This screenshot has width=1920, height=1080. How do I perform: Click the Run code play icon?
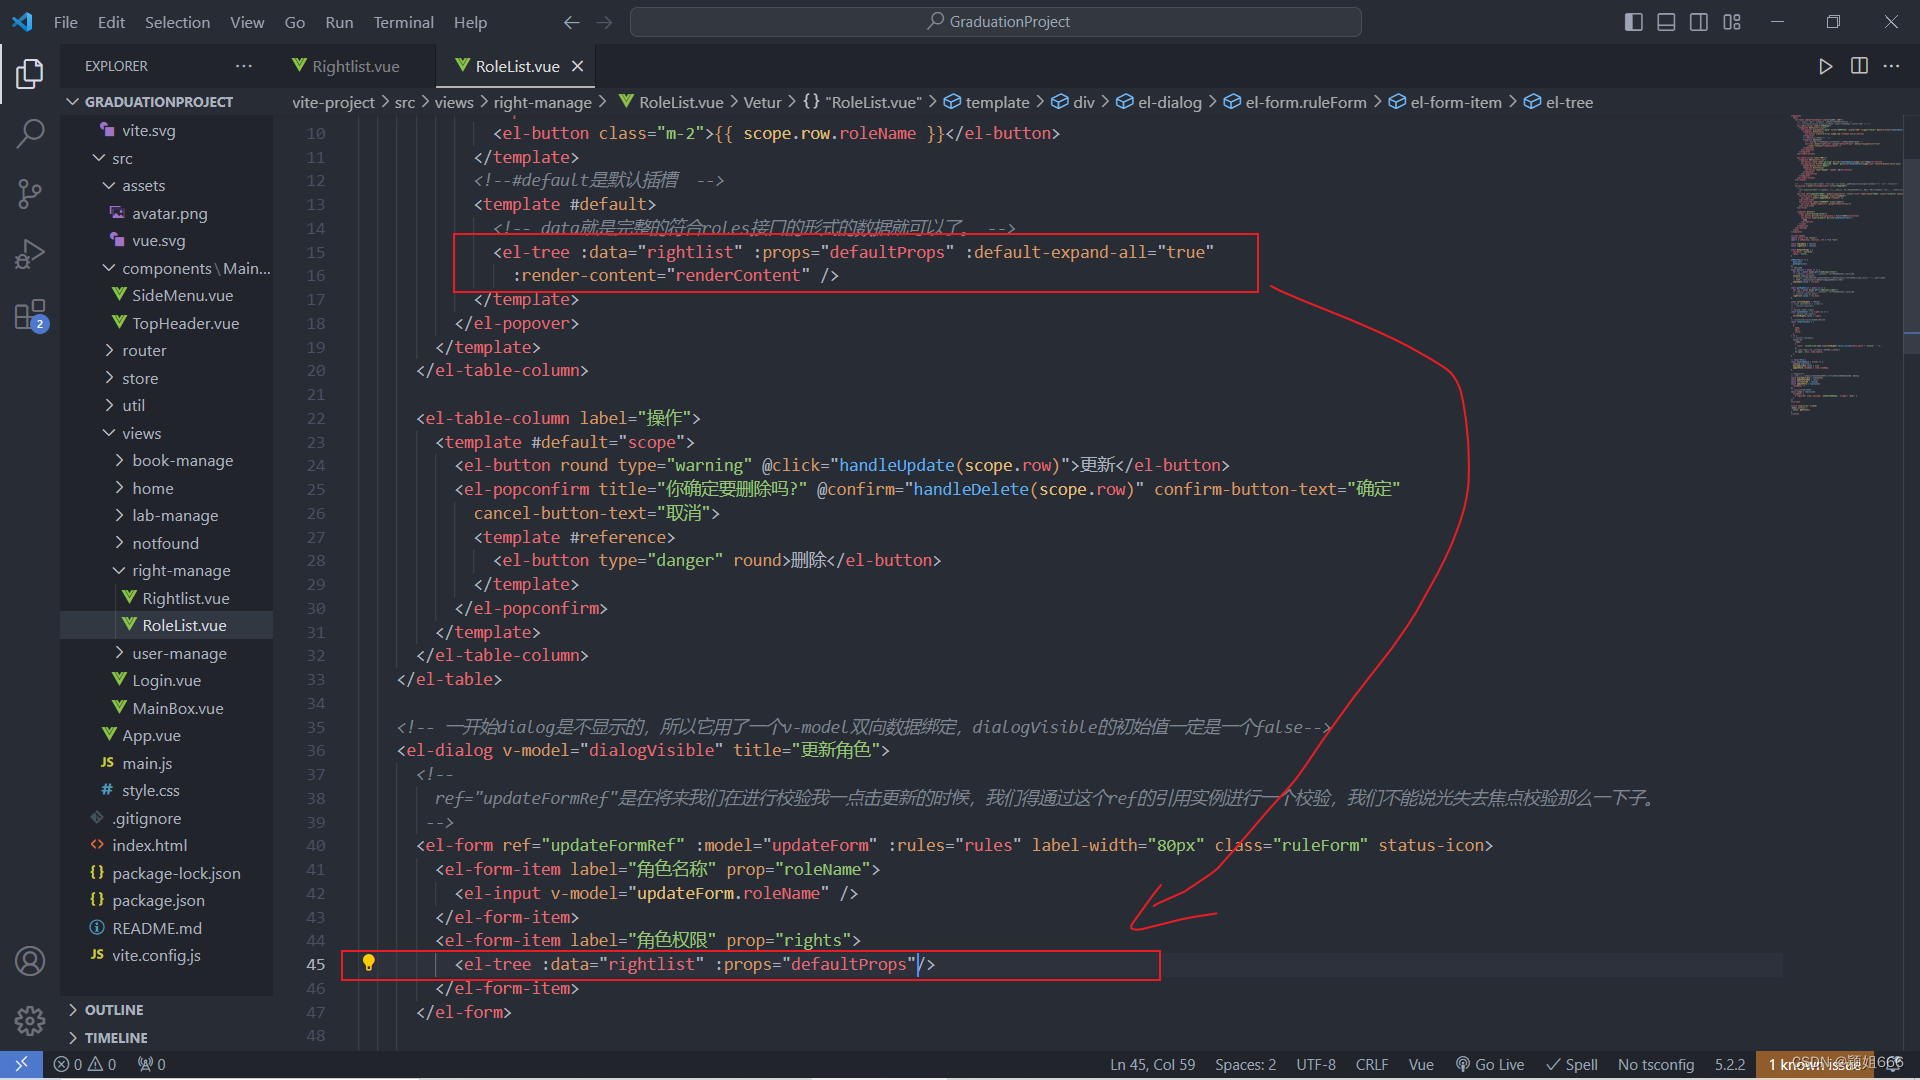[x=1825, y=66]
